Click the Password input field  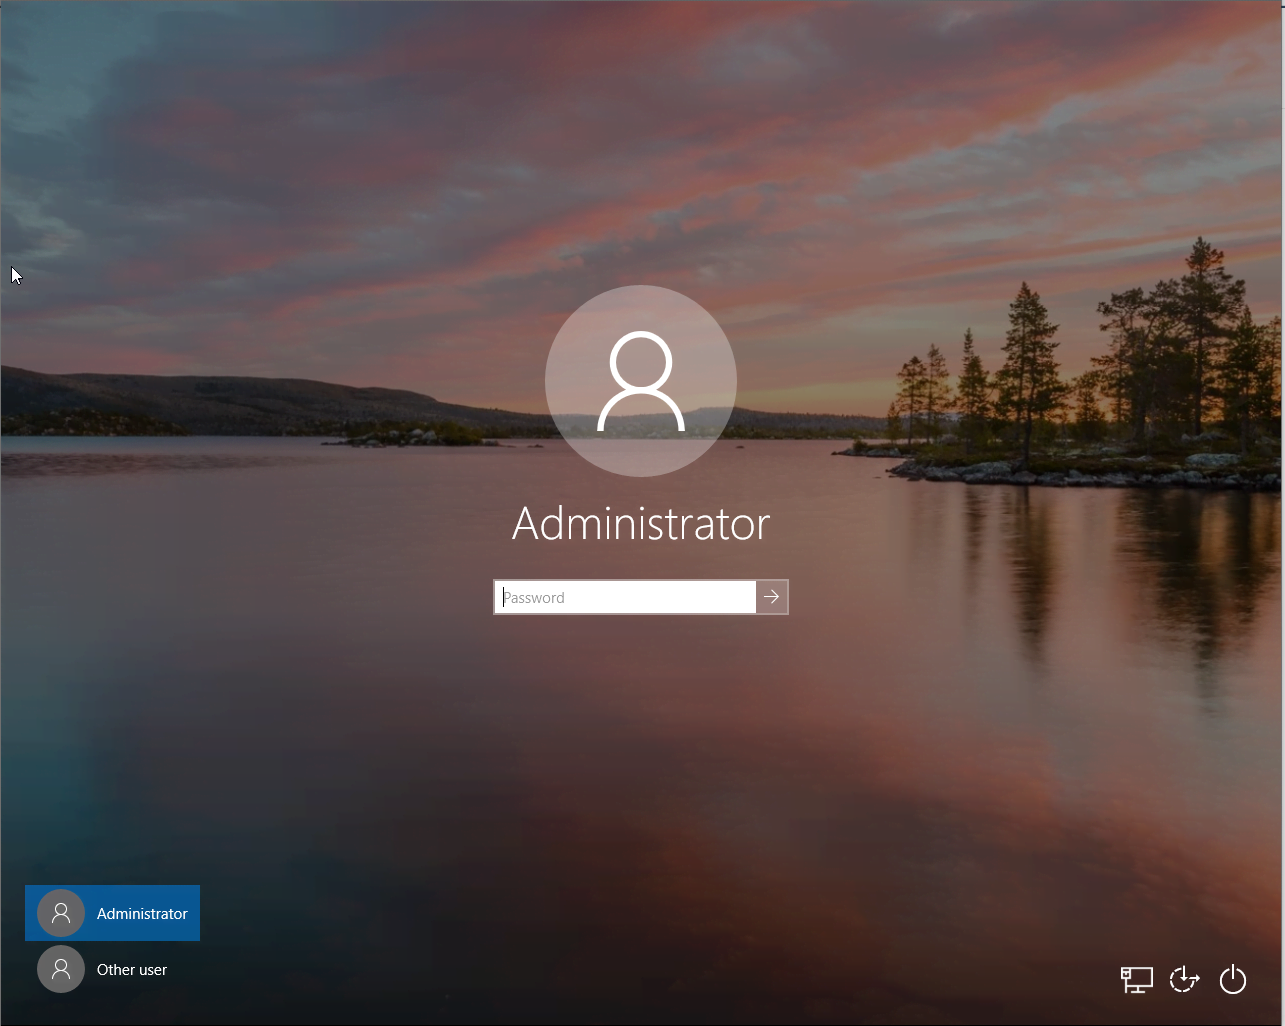point(625,597)
